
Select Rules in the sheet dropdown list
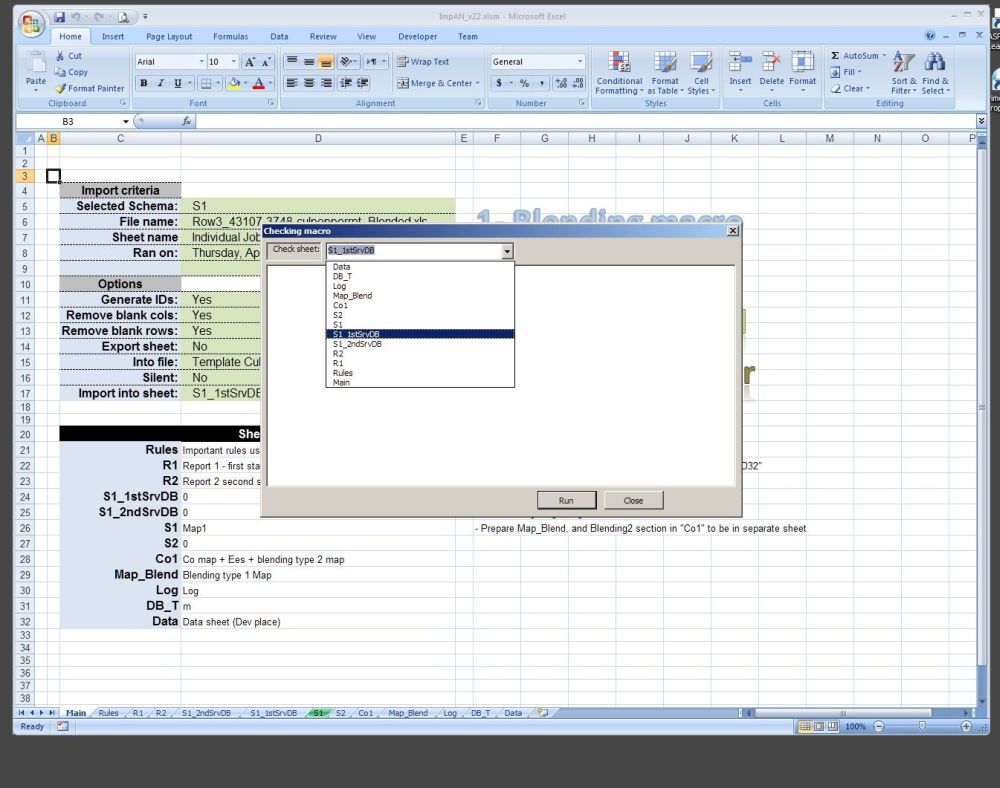click(x=342, y=373)
